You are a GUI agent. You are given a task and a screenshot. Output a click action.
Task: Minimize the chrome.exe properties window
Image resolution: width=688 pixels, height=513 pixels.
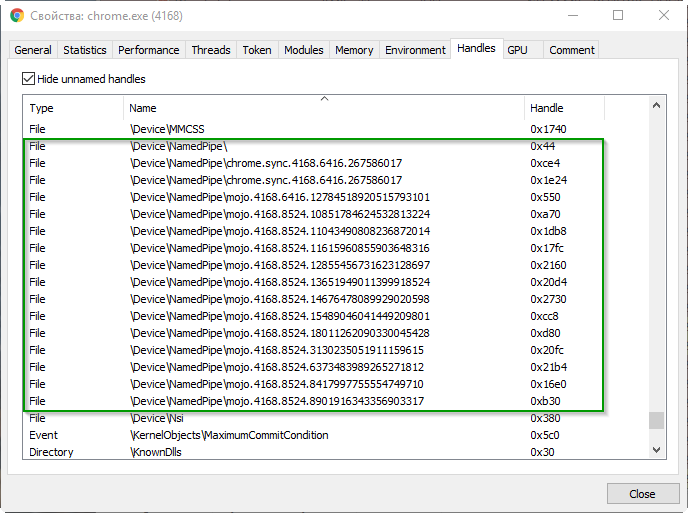click(573, 15)
